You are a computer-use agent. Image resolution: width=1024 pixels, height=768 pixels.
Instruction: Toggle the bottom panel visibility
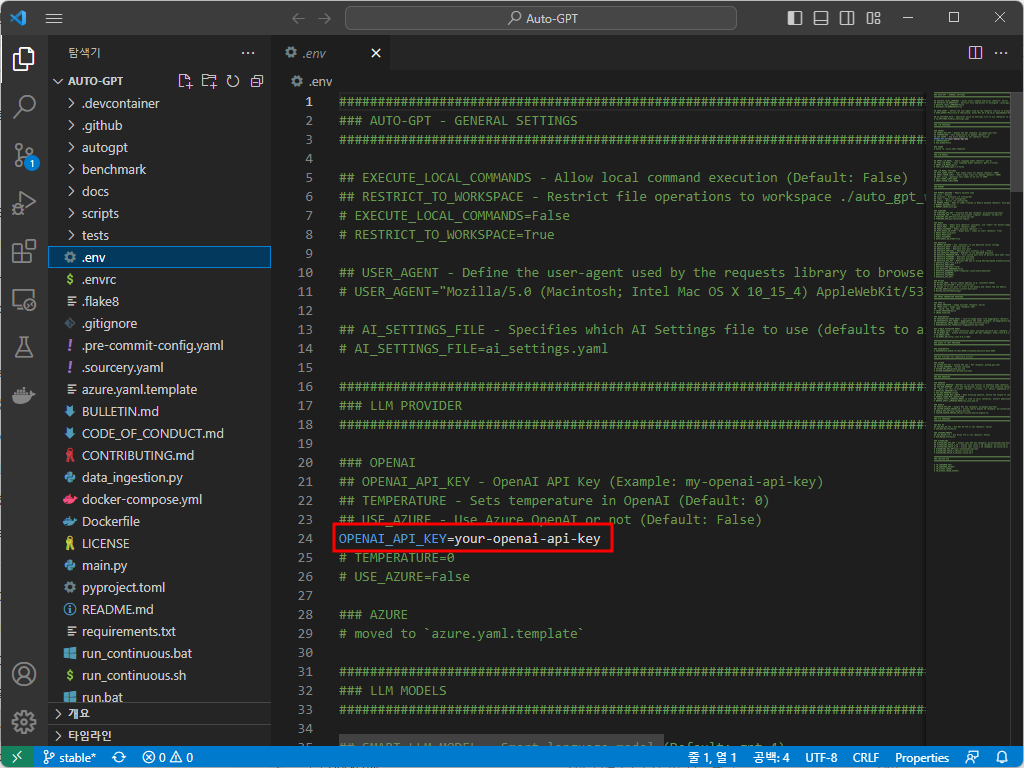pyautogui.click(x=821, y=18)
